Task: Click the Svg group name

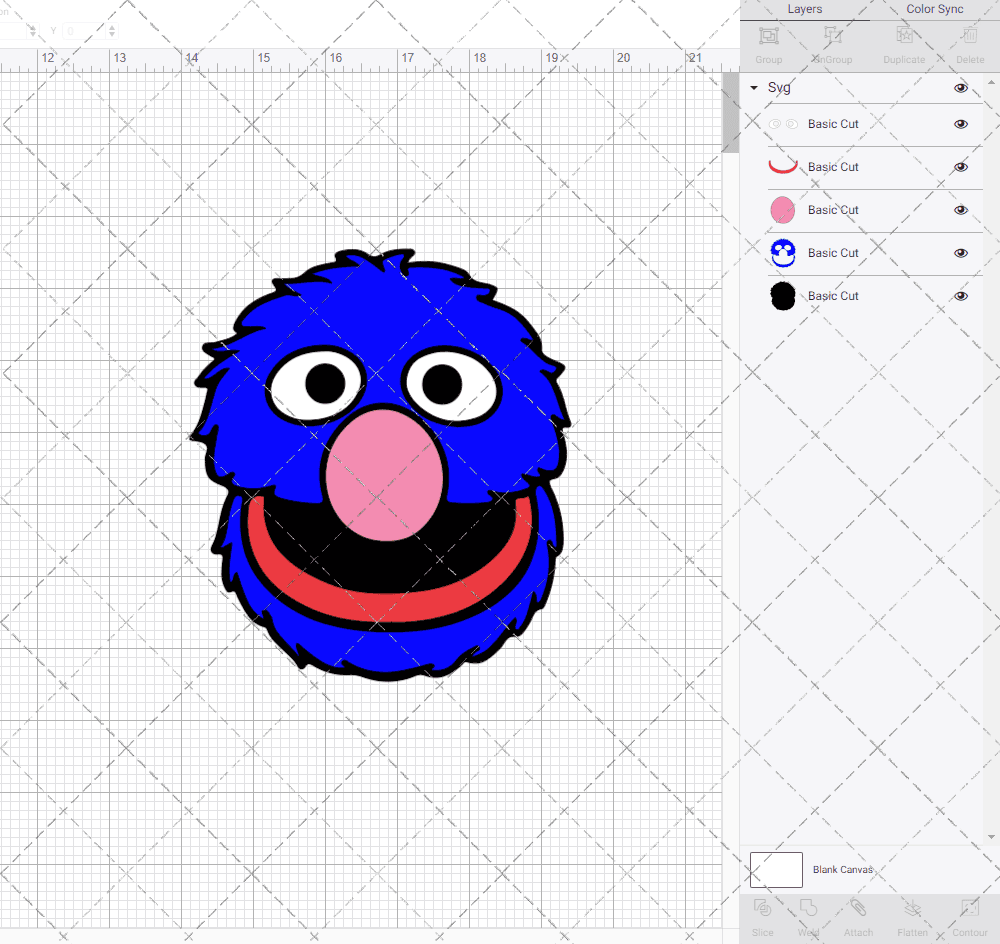Action: [x=779, y=87]
